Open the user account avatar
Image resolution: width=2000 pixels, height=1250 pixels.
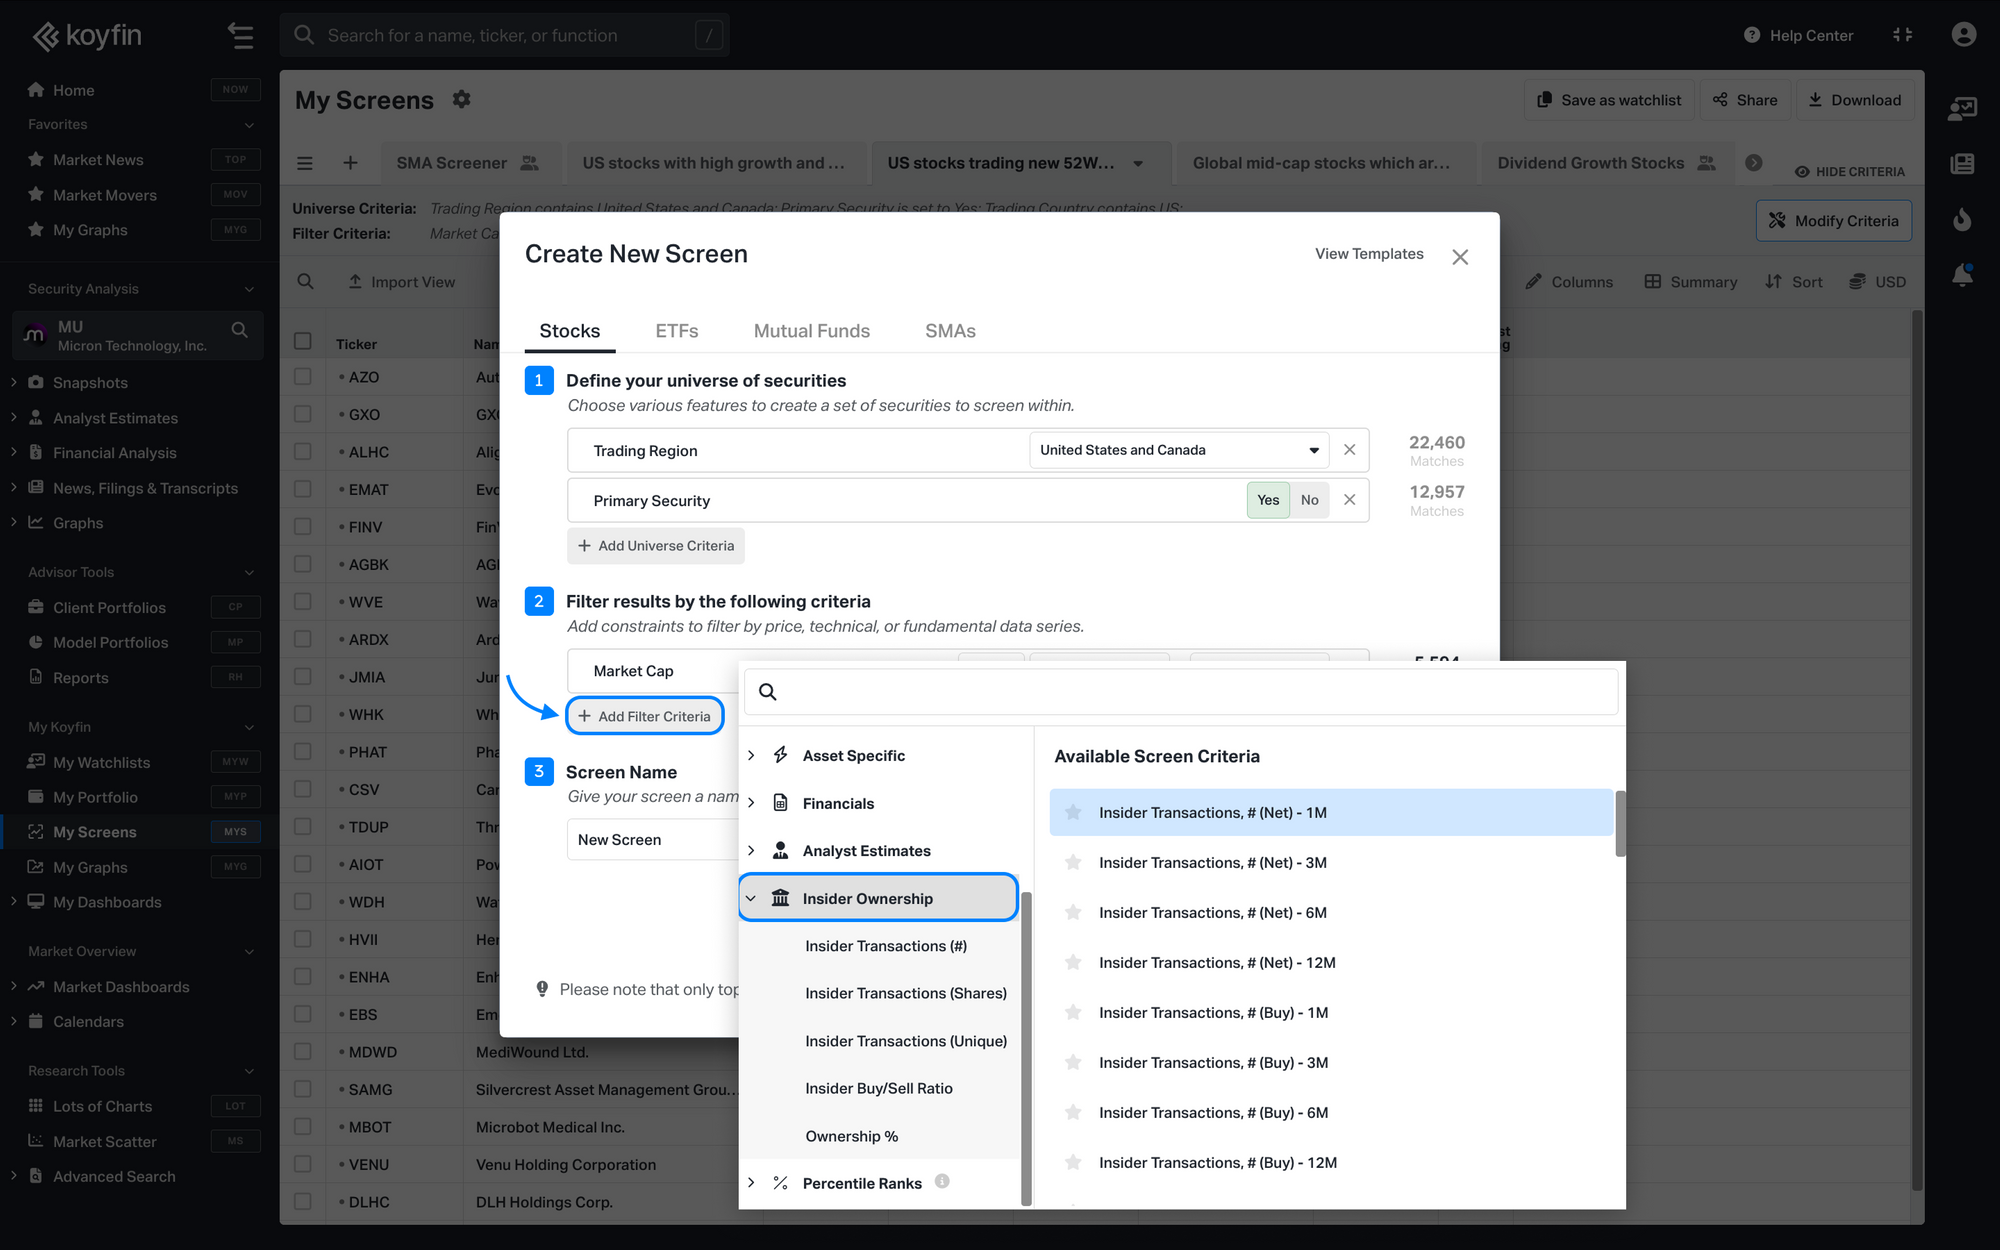[x=1963, y=35]
